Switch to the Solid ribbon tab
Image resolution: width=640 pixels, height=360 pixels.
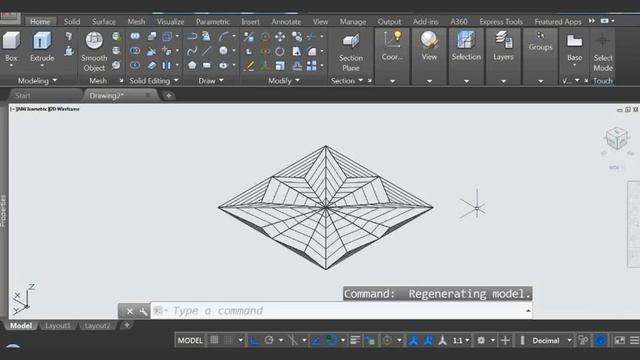pyautogui.click(x=72, y=22)
